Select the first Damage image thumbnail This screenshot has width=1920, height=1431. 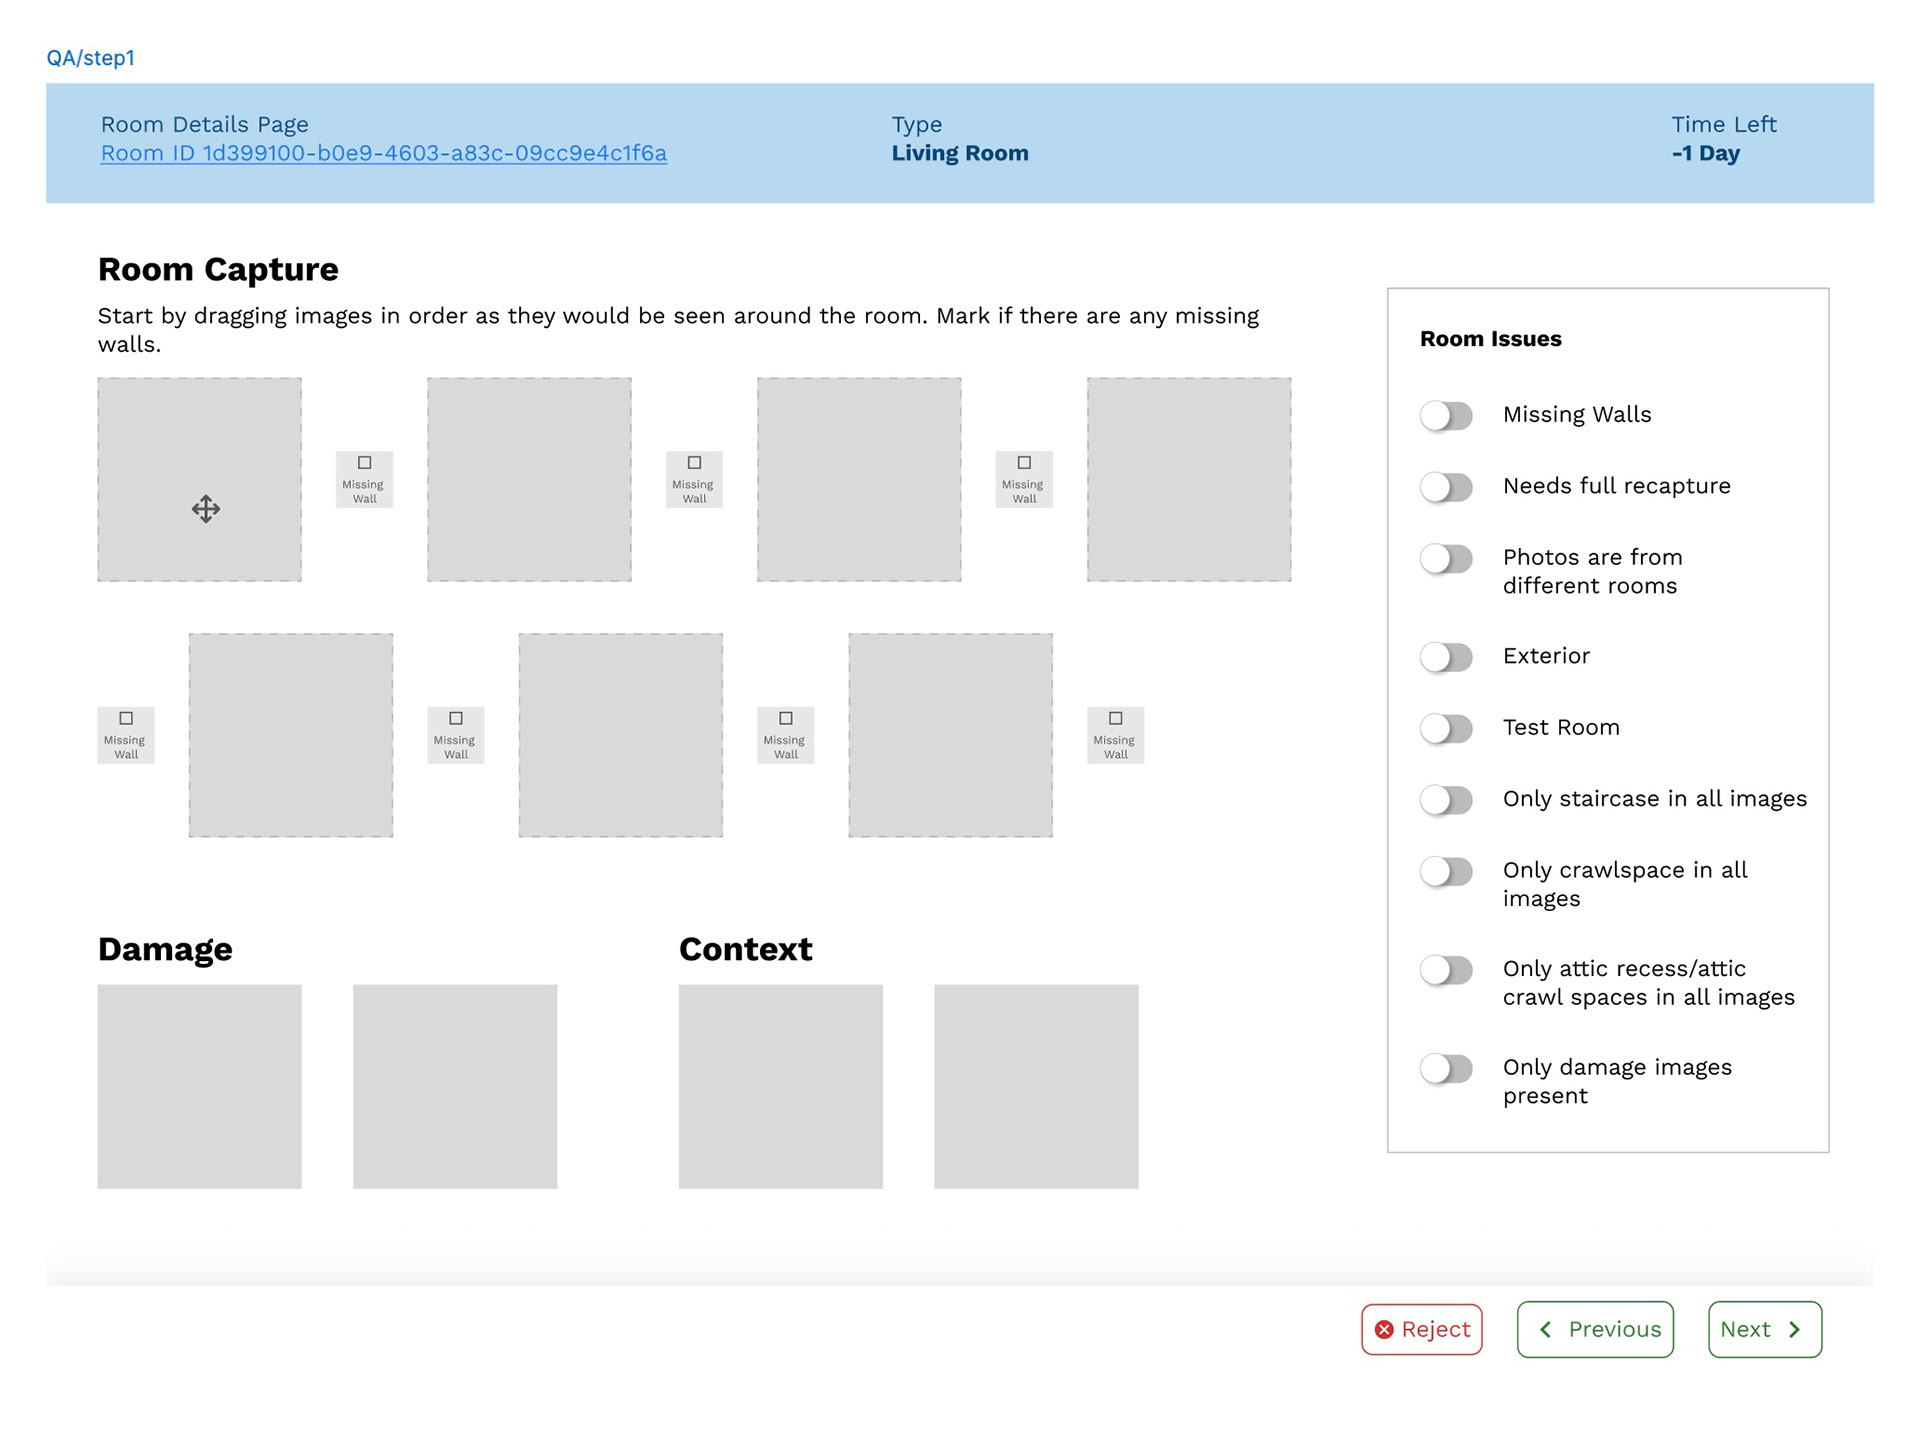tap(199, 1086)
